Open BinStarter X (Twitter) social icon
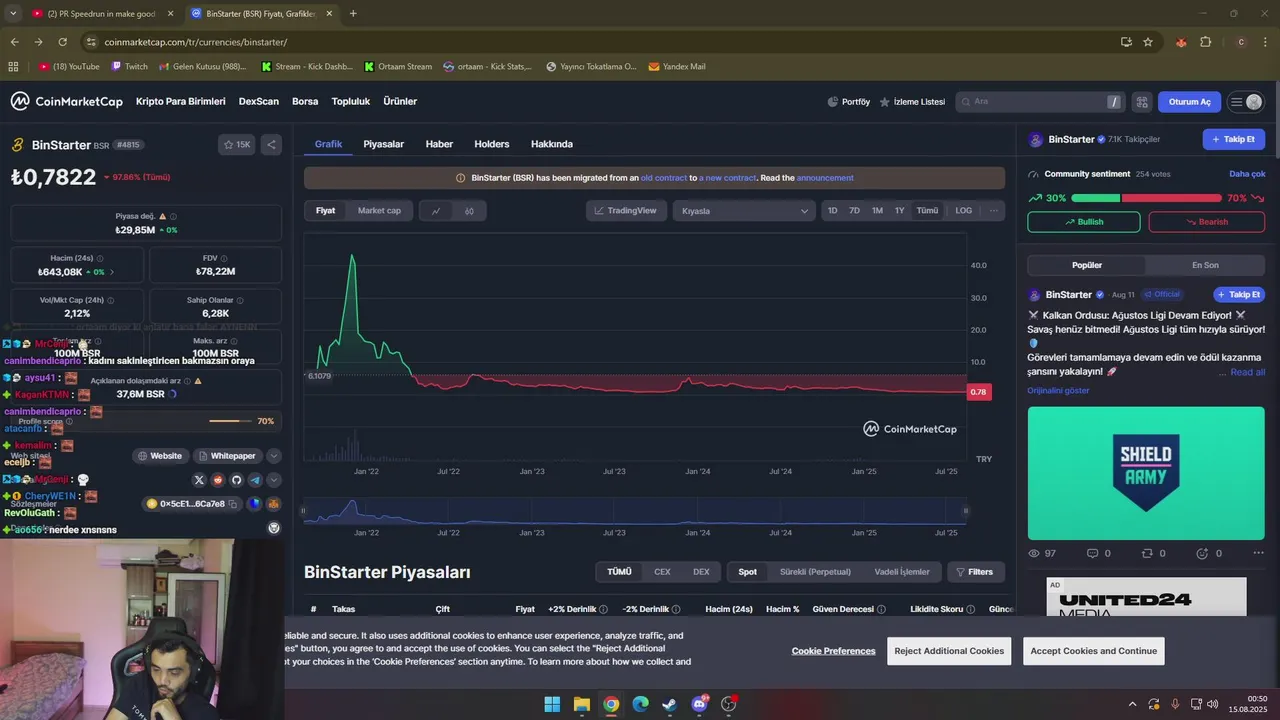1280x720 pixels. click(199, 480)
